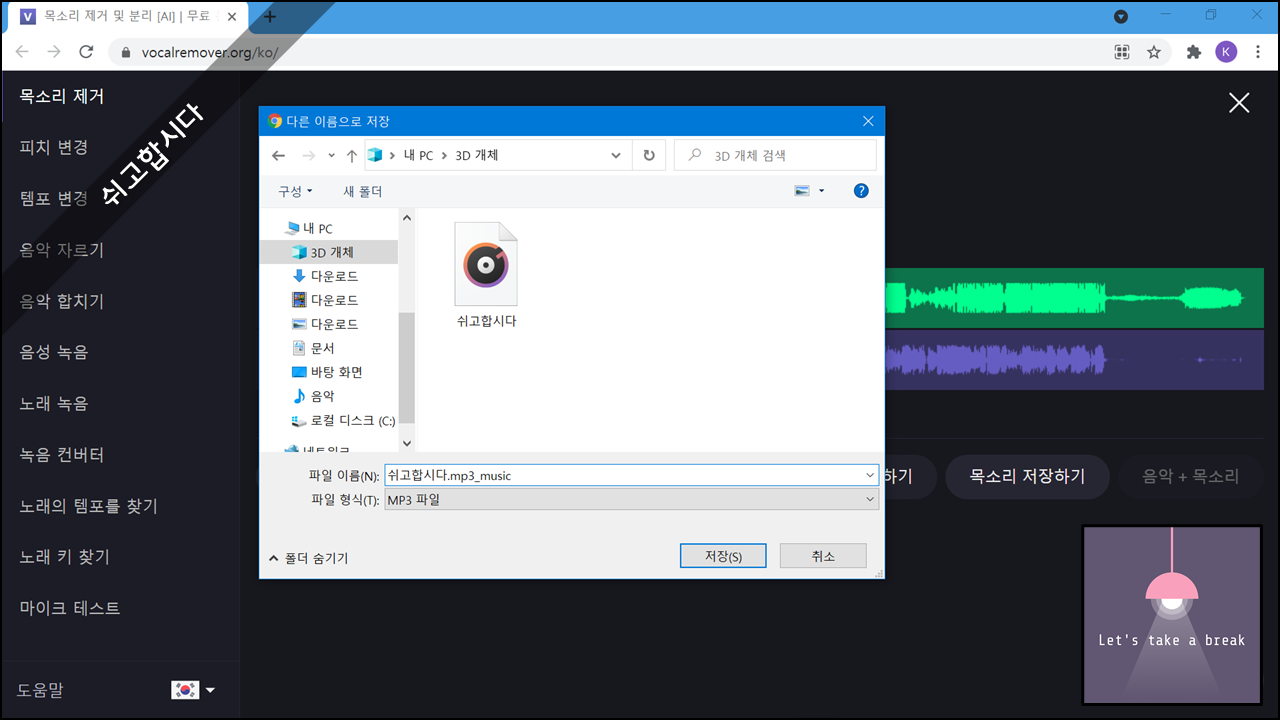Click the Chrome back button
Image resolution: width=1280 pixels, height=720 pixels.
pyautogui.click(x=22, y=52)
